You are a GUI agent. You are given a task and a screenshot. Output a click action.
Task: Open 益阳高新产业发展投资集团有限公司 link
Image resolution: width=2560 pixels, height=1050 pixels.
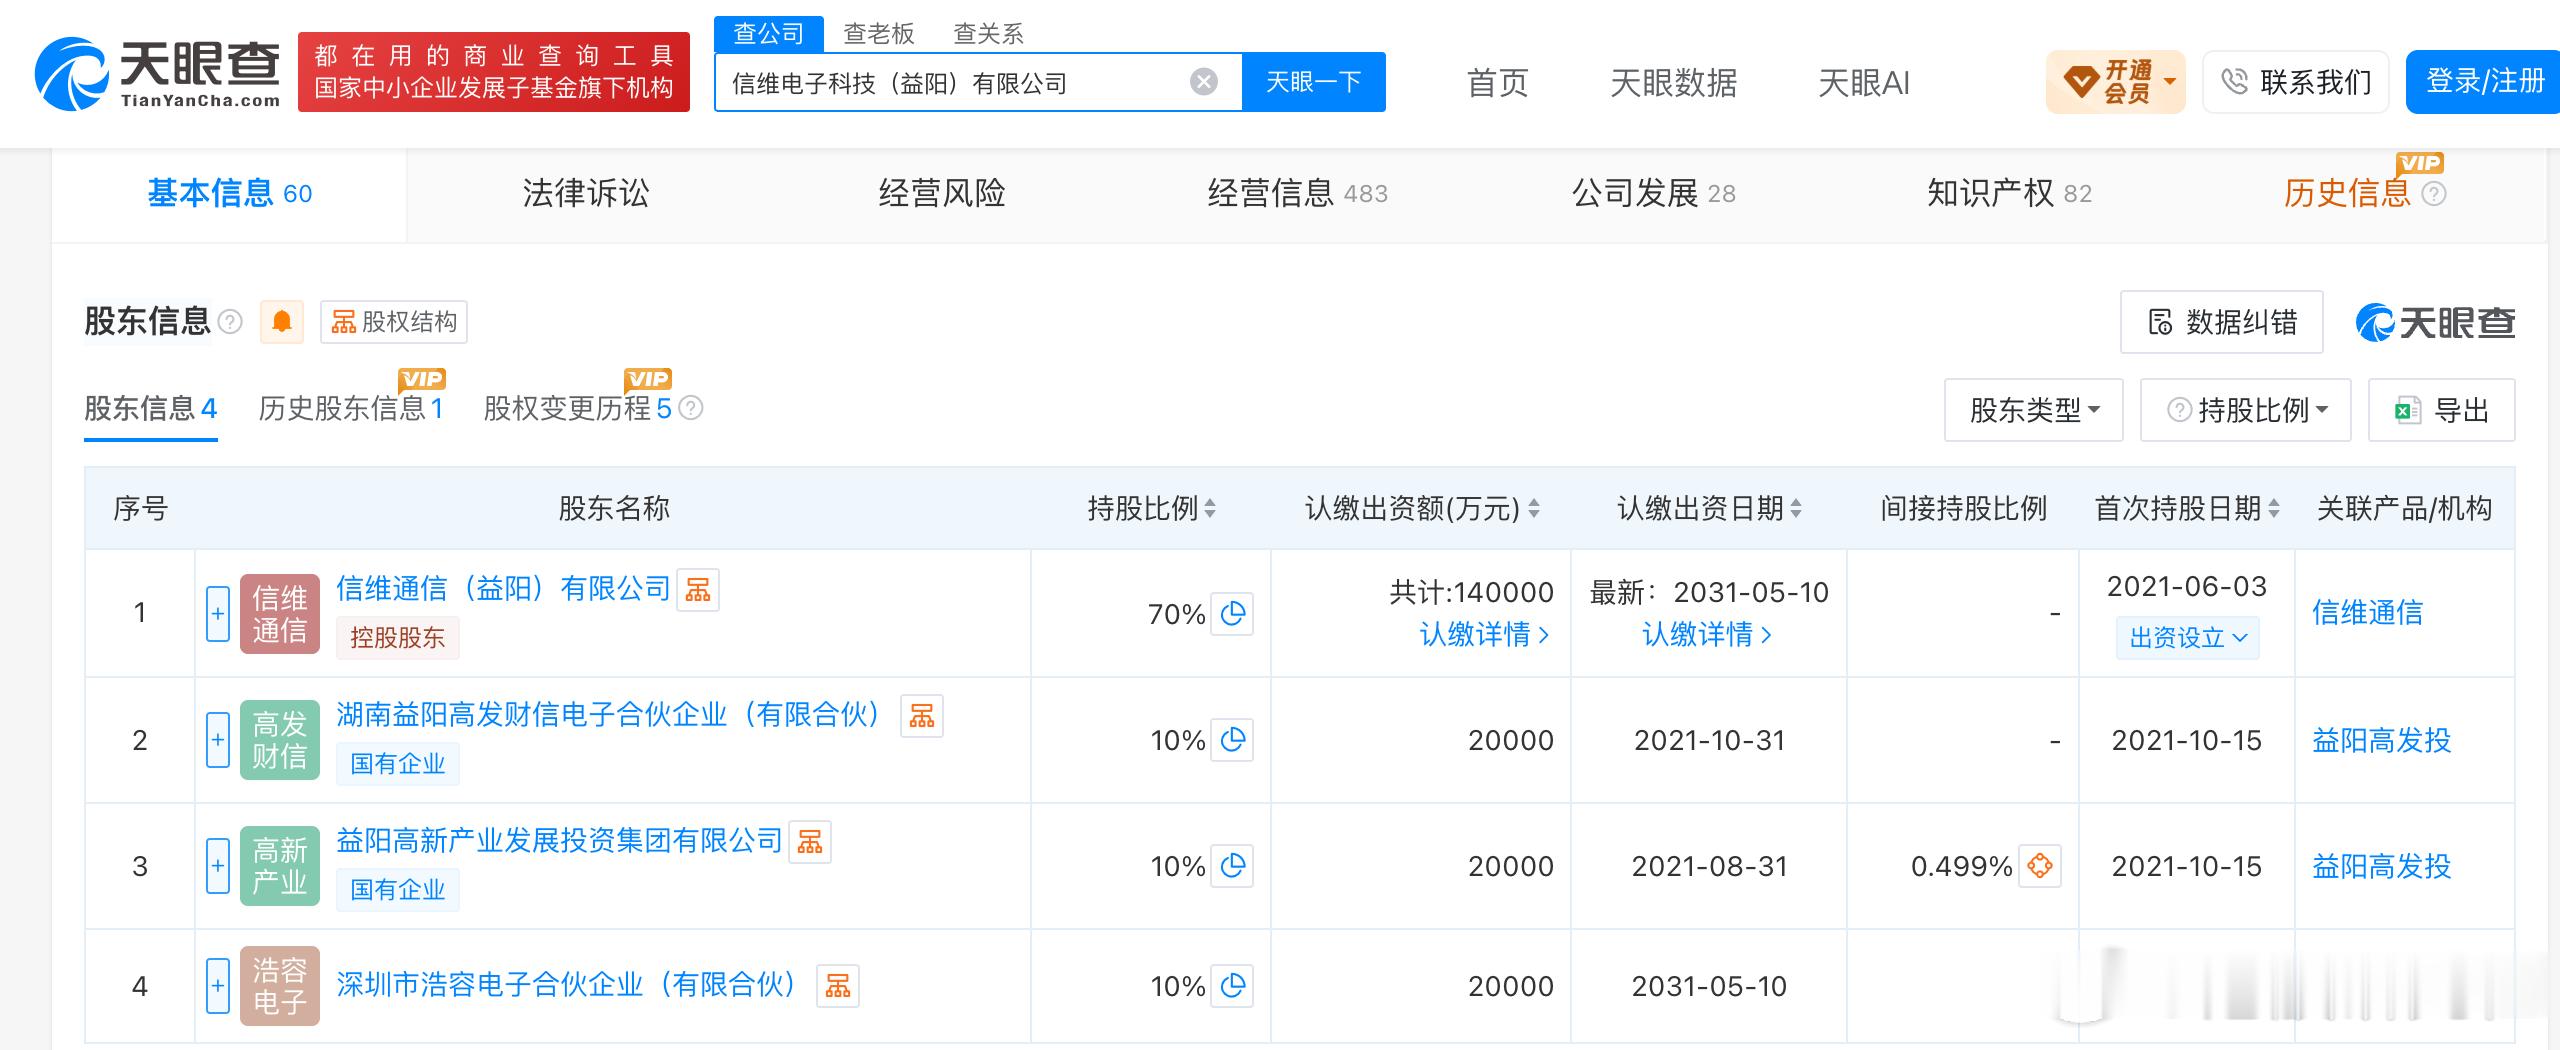coord(560,841)
